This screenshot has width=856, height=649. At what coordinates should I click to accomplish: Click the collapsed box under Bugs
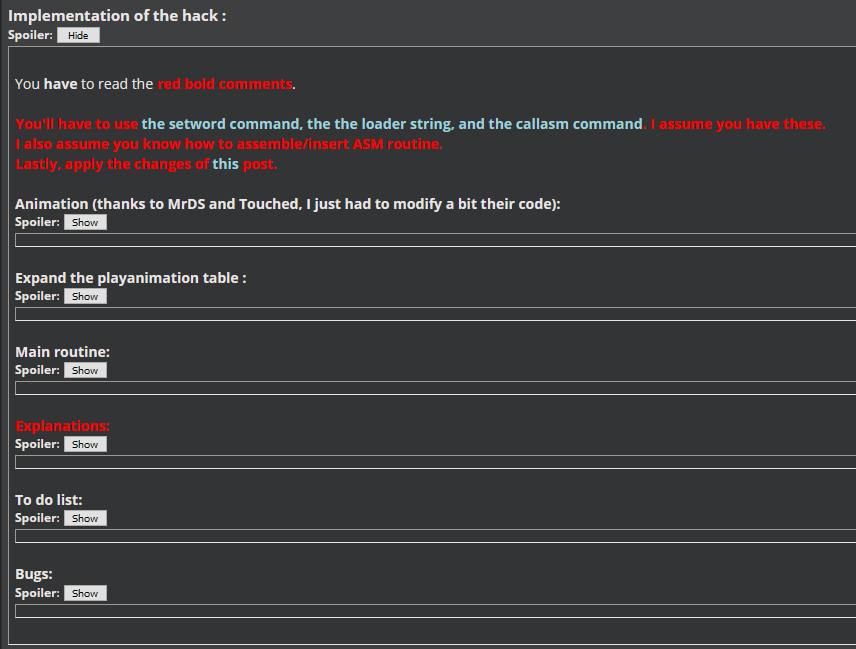[435, 611]
